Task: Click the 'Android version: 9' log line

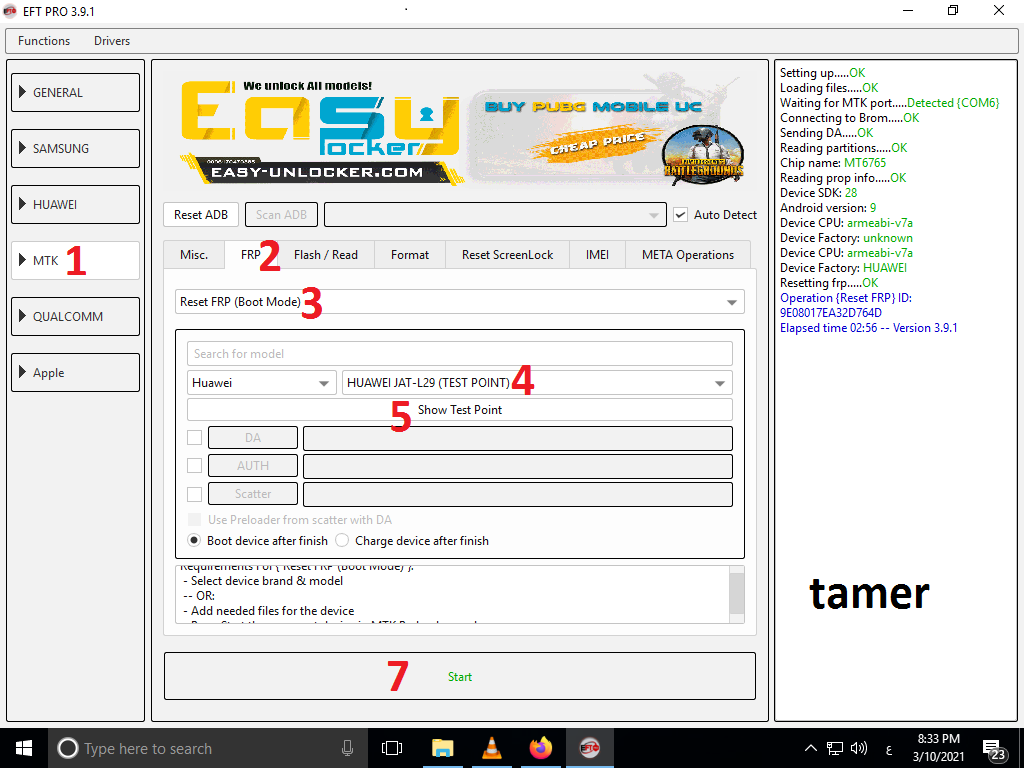Action: 828,208
